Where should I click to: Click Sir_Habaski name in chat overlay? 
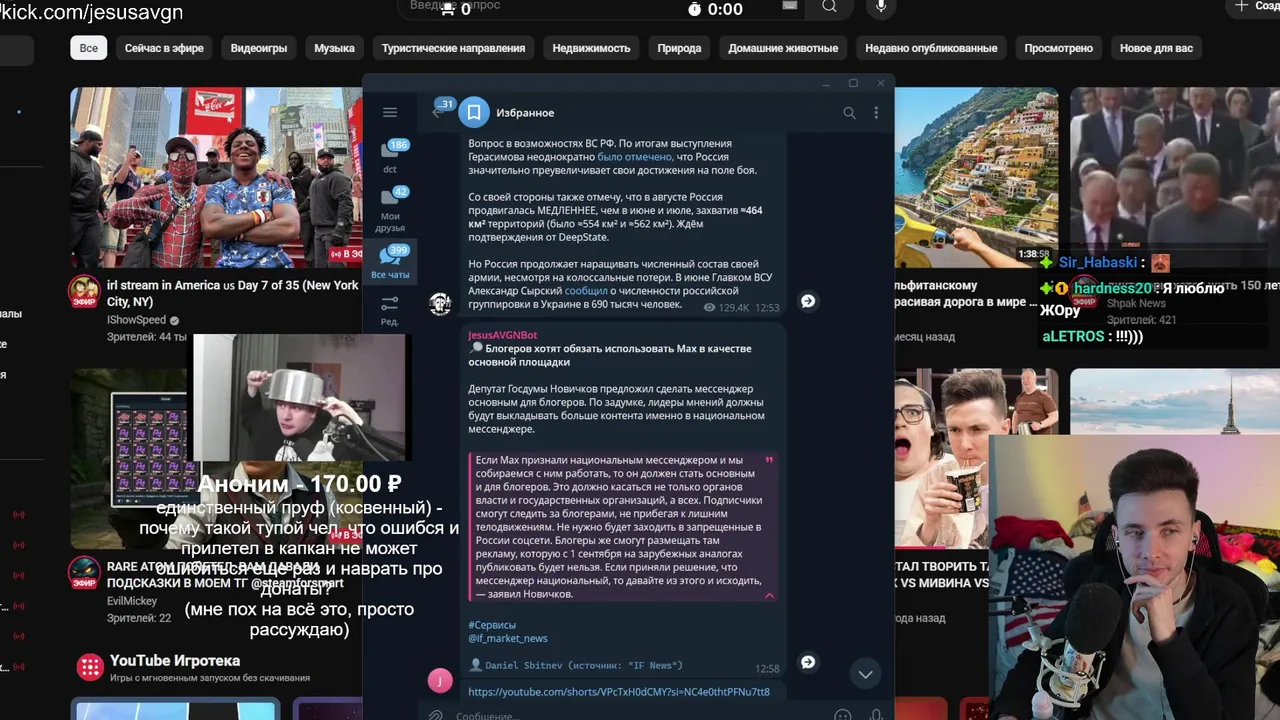(1098, 262)
